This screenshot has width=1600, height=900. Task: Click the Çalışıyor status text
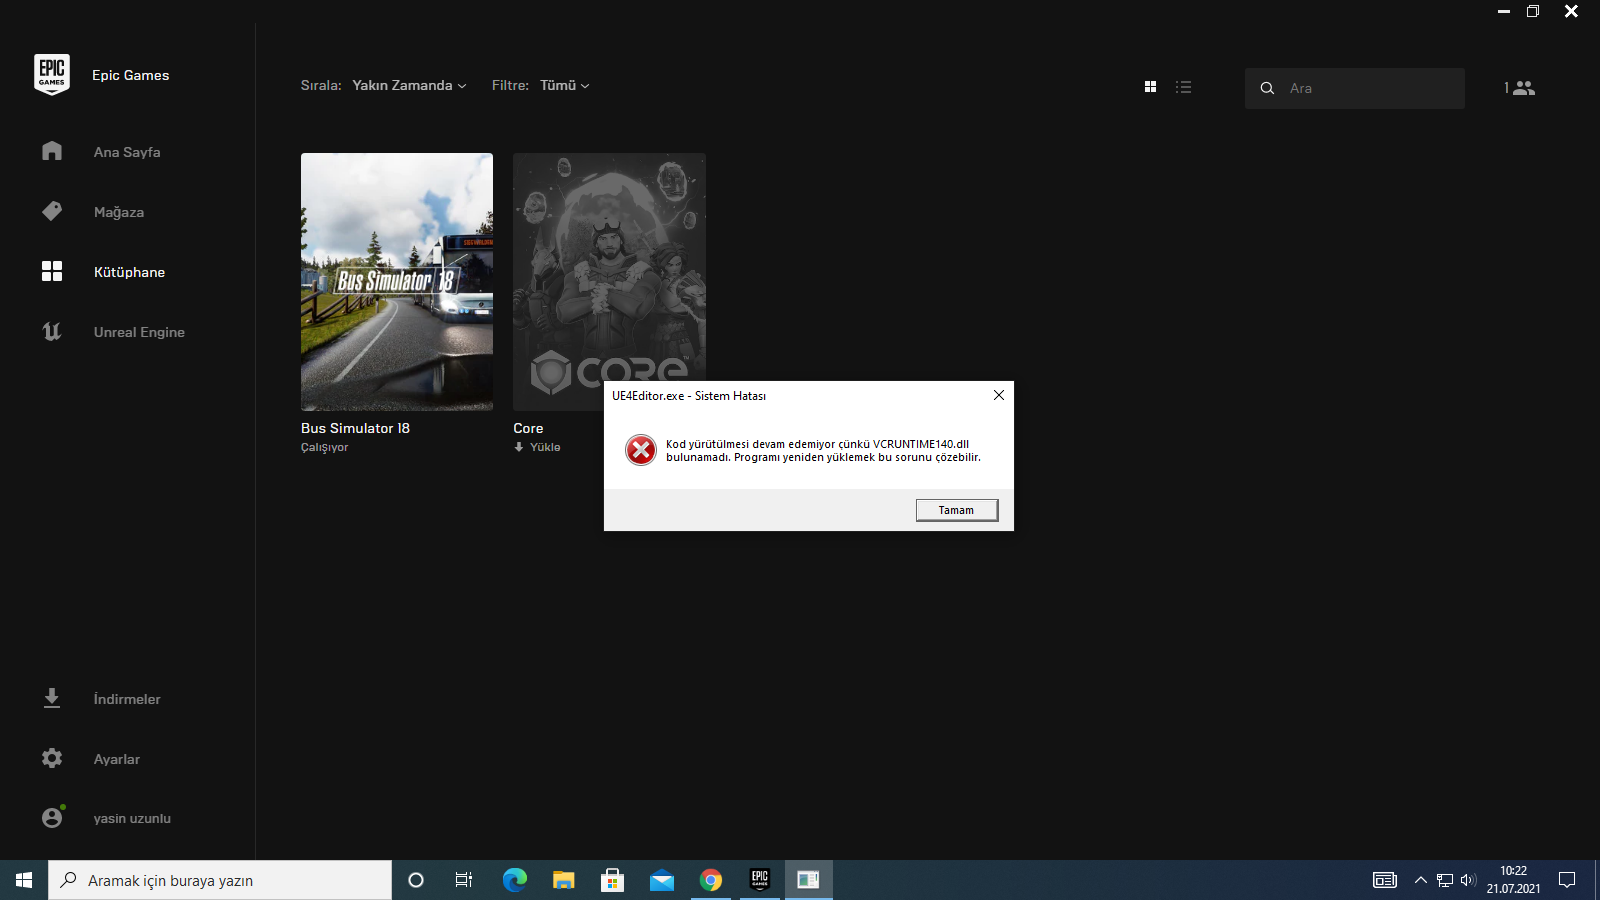[324, 447]
